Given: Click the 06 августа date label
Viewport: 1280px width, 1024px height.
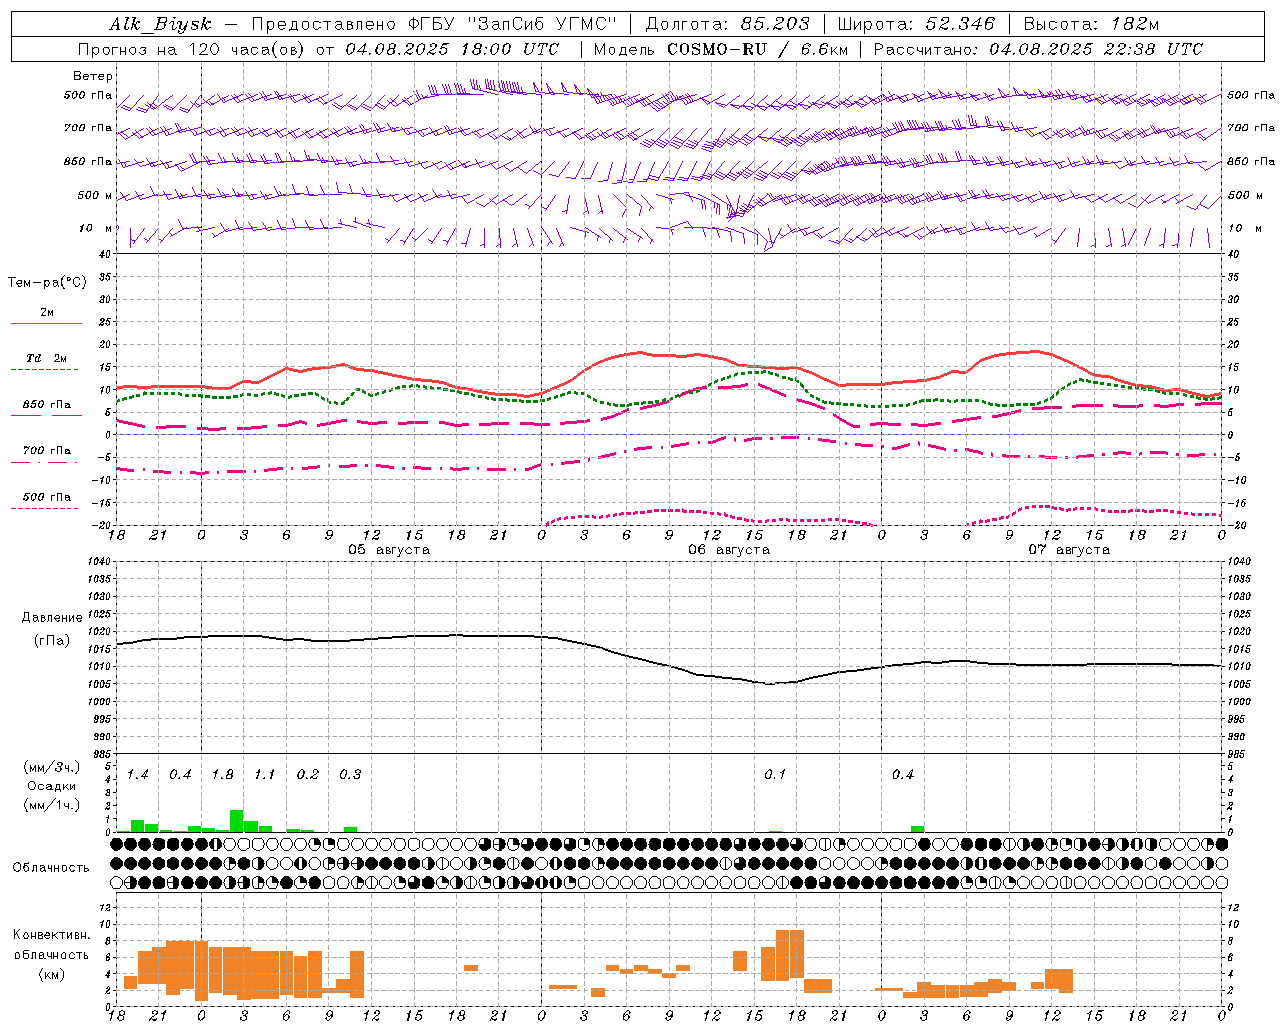Looking at the screenshot, I should point(729,550).
